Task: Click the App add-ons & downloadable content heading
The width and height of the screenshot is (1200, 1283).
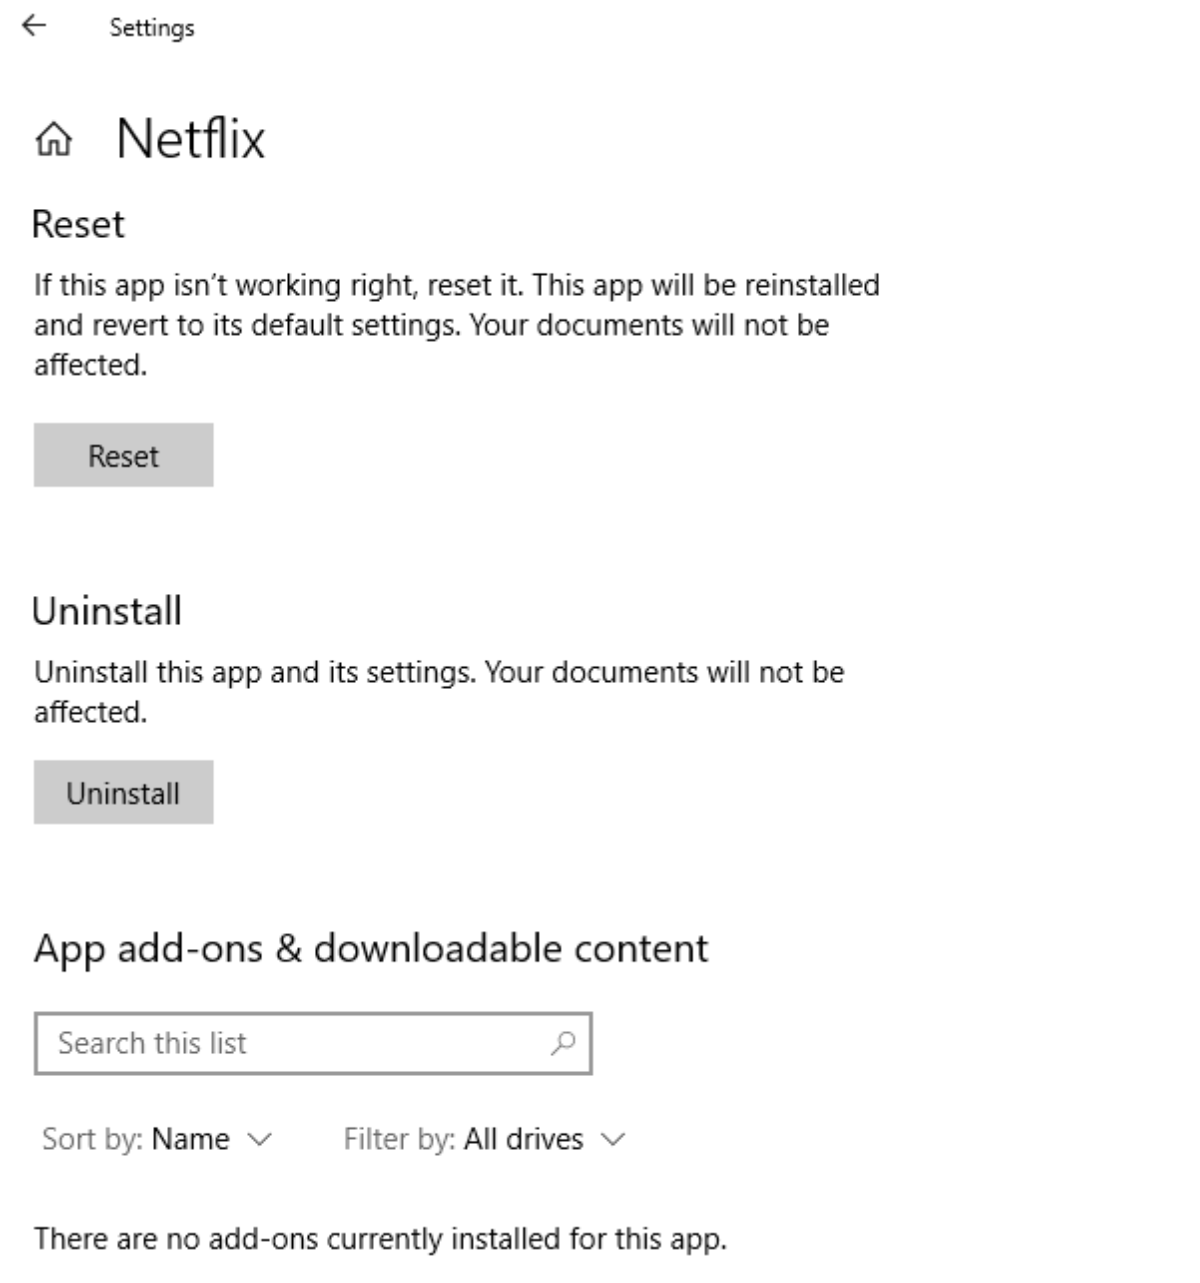Action: point(370,948)
